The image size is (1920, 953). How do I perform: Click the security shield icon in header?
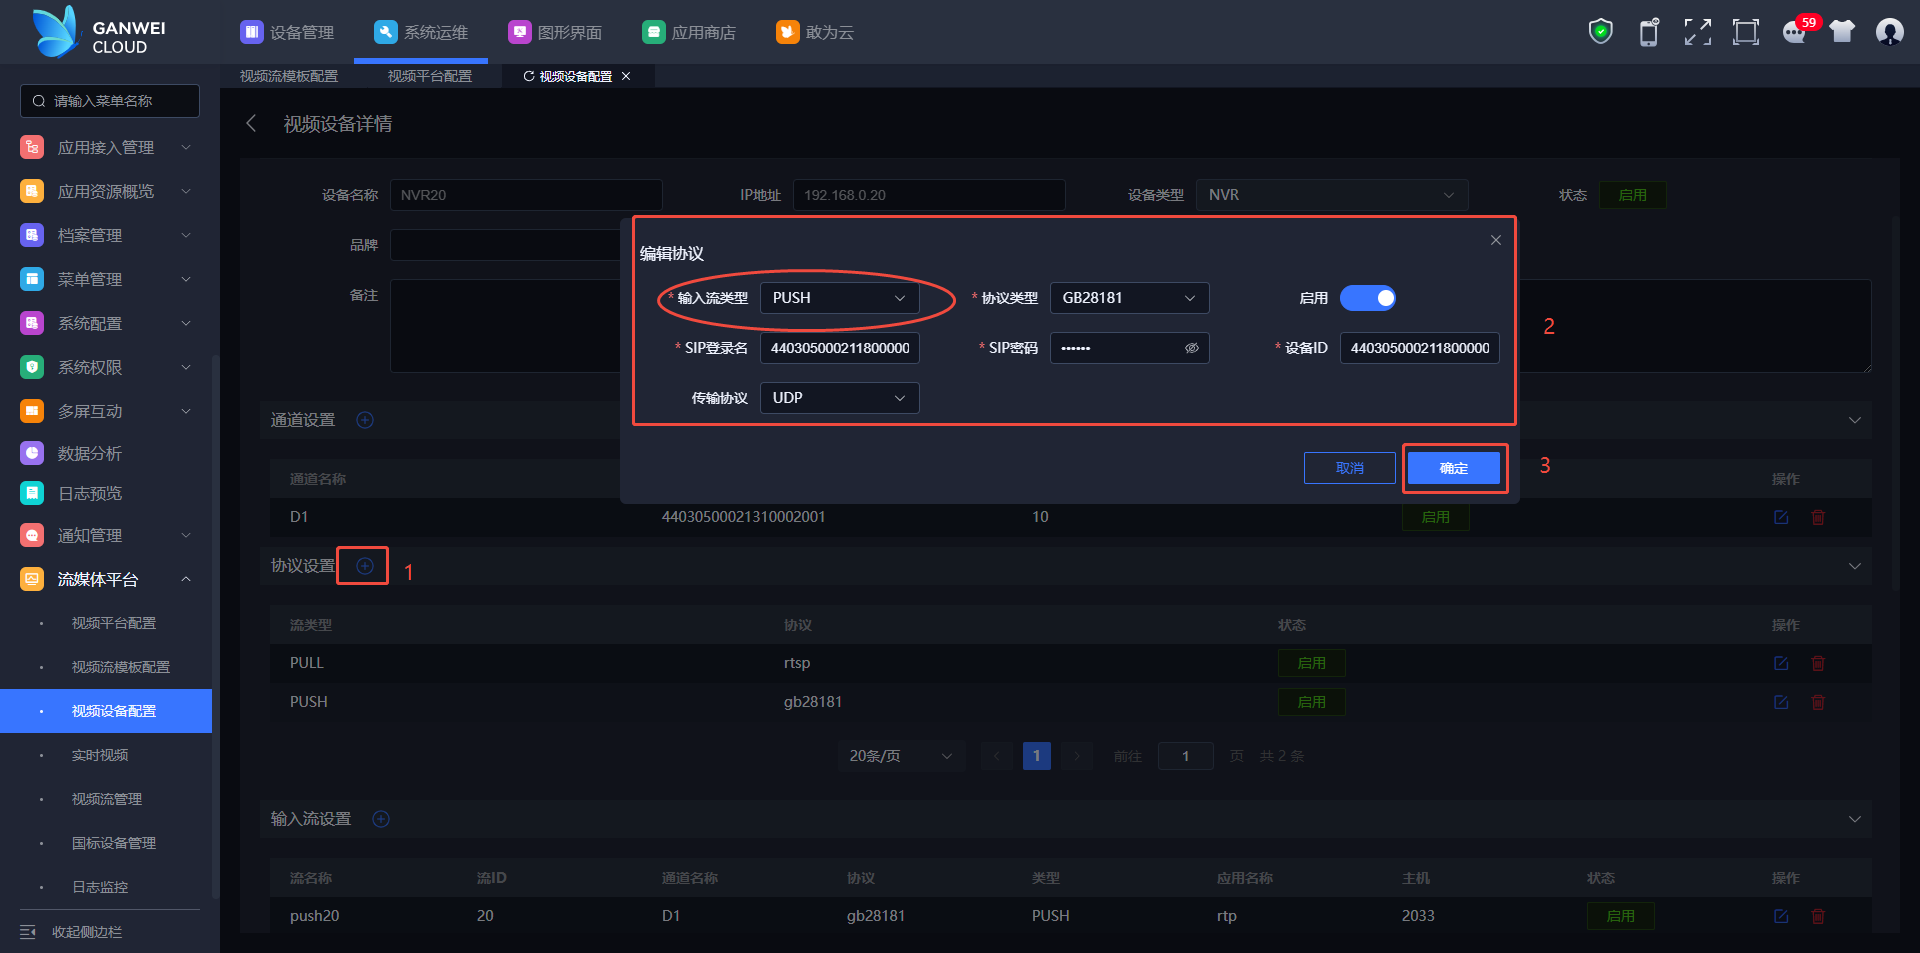tap(1600, 32)
